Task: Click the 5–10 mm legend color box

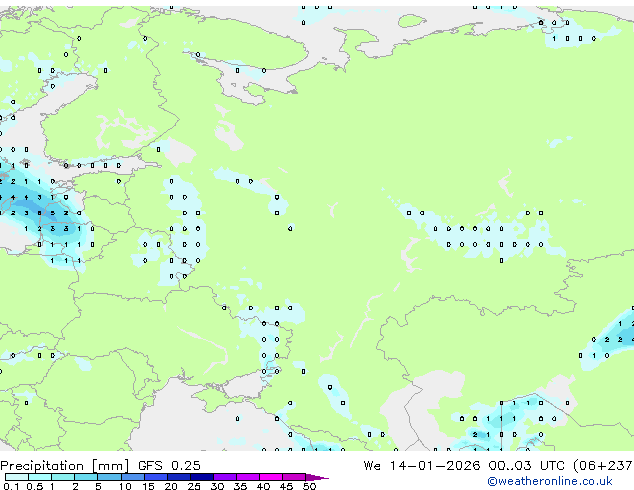Action: (x=110, y=477)
